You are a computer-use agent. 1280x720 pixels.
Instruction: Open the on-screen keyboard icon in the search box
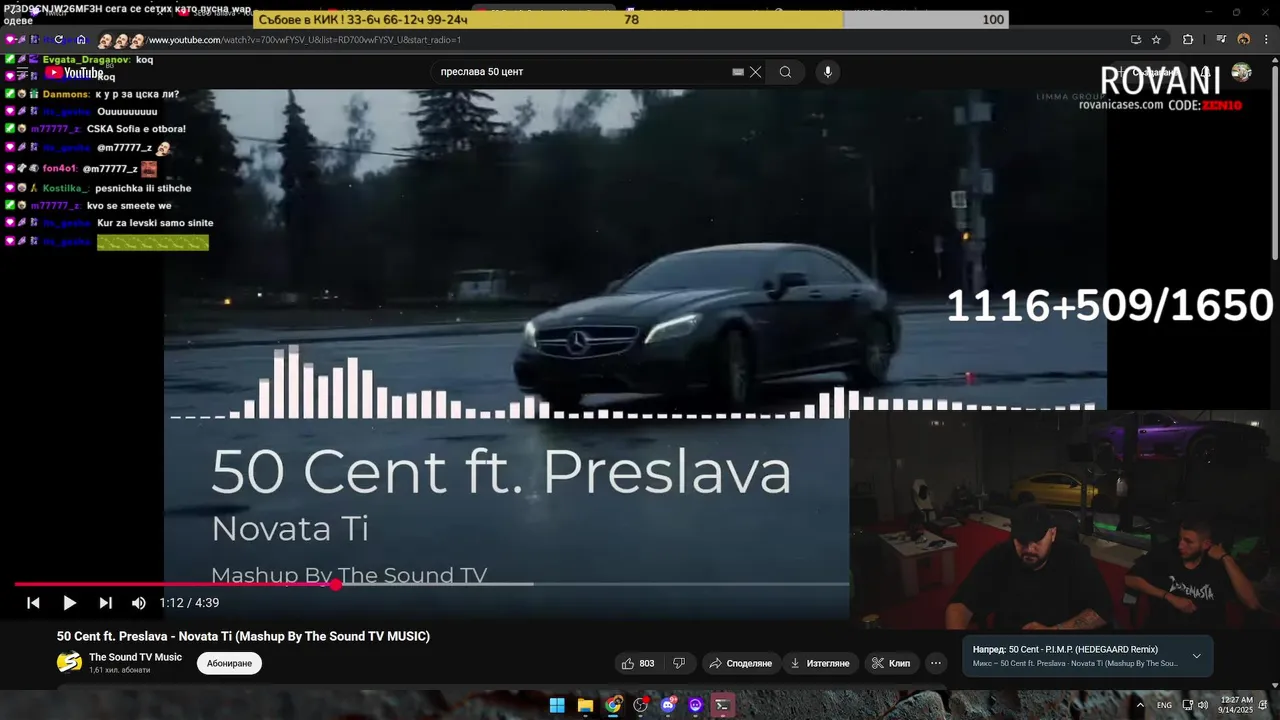coord(738,72)
